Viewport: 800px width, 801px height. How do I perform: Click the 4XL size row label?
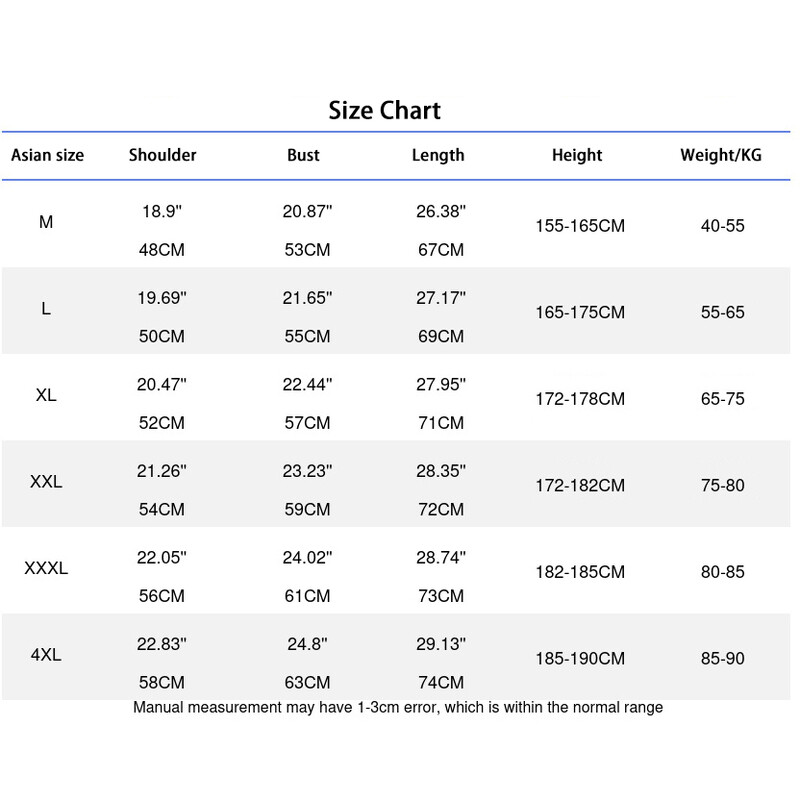pyautogui.click(x=46, y=656)
